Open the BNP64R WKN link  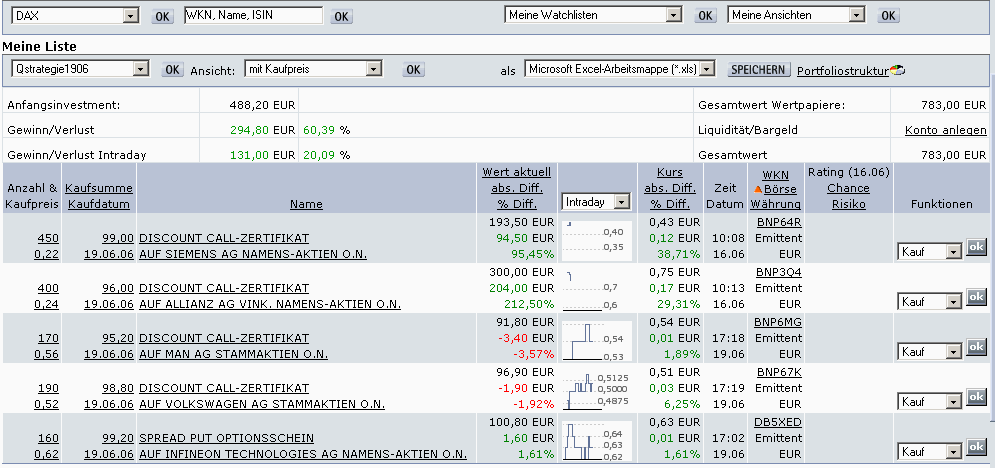779,222
